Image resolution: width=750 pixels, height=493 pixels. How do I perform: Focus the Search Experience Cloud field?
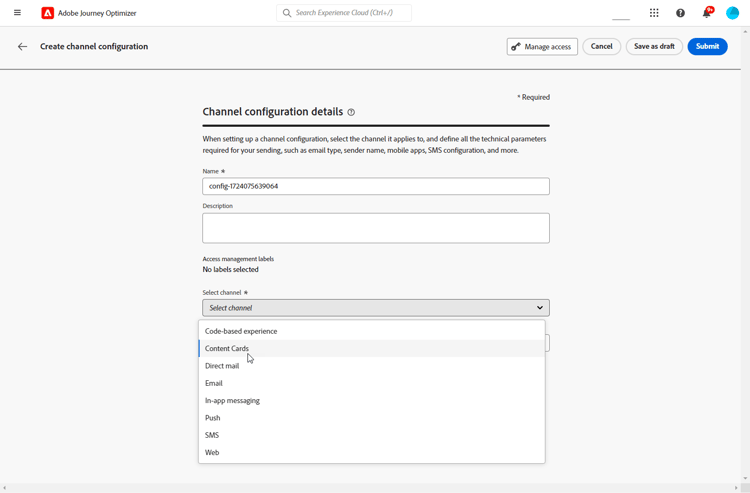pos(350,13)
